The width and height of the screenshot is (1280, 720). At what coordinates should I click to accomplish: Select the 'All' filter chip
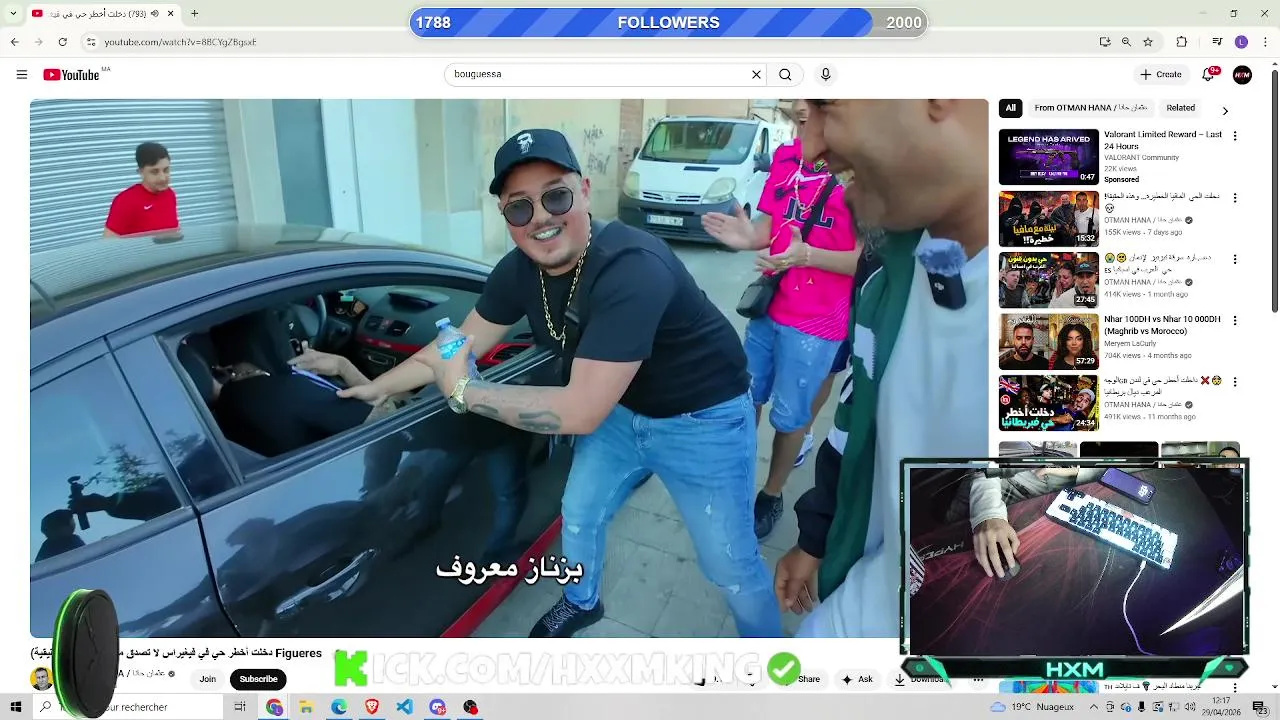click(x=1010, y=108)
